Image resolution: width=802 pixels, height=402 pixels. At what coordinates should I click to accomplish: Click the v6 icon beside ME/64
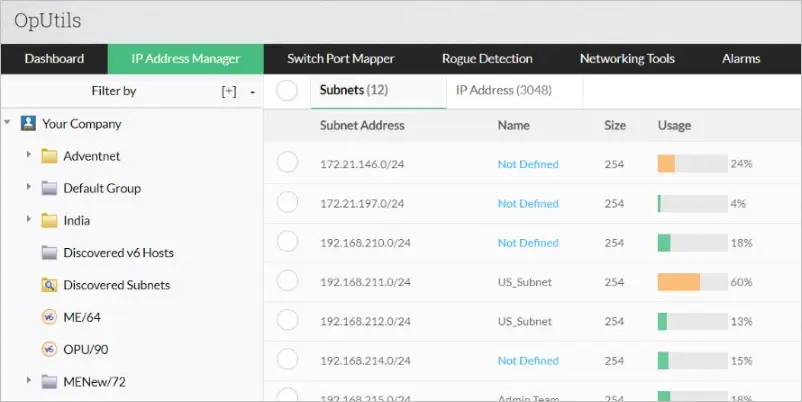pyautogui.click(x=49, y=317)
